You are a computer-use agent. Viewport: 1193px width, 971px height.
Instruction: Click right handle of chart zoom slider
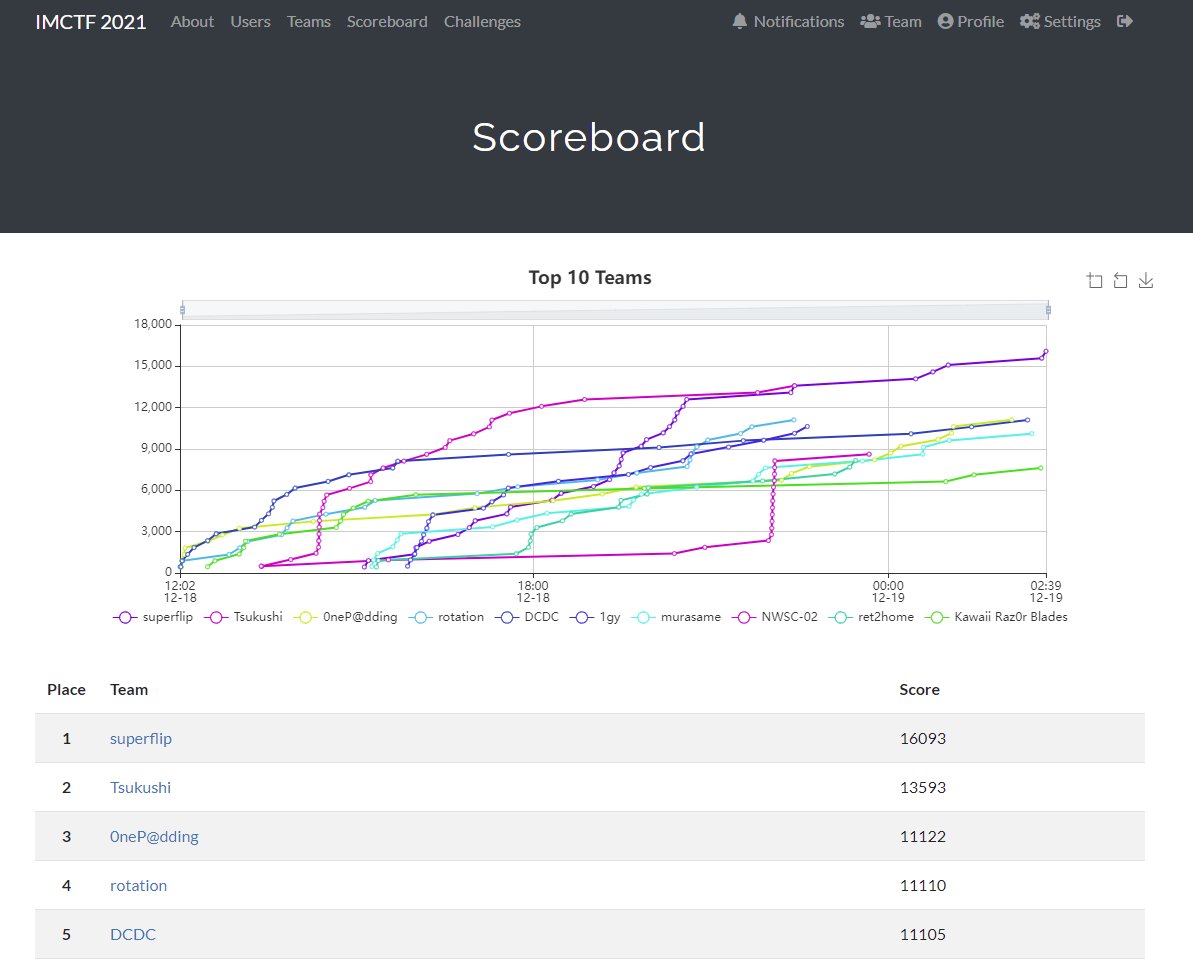click(1048, 310)
